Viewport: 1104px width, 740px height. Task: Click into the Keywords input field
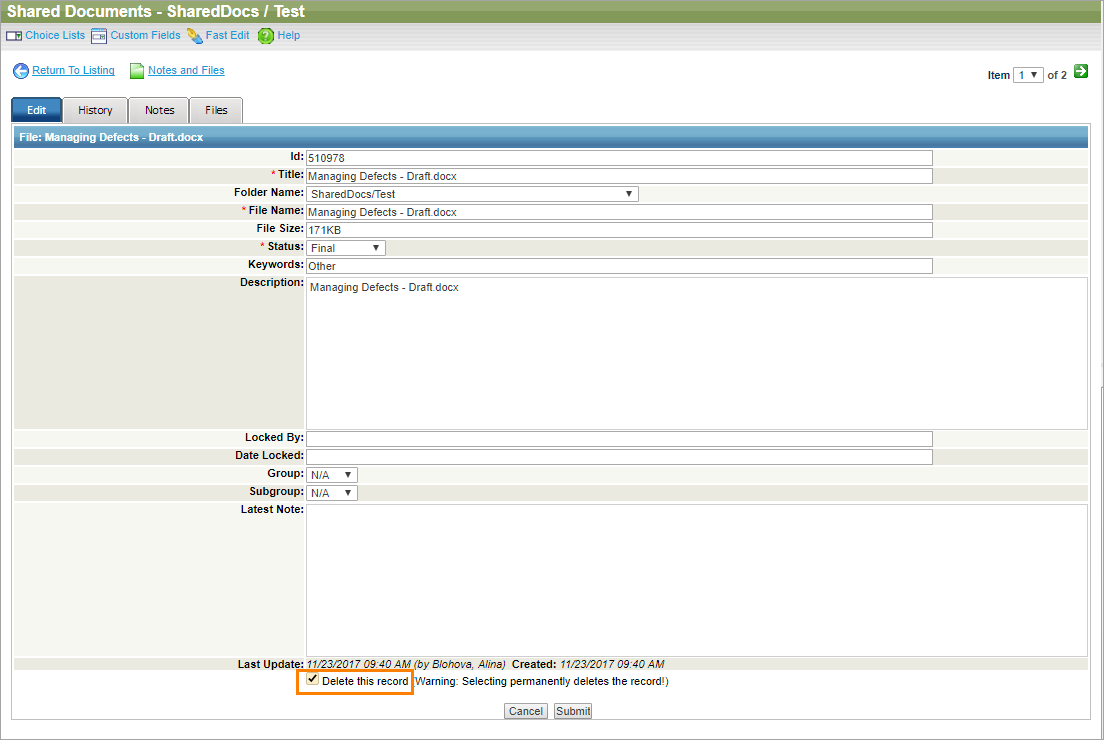pos(619,266)
